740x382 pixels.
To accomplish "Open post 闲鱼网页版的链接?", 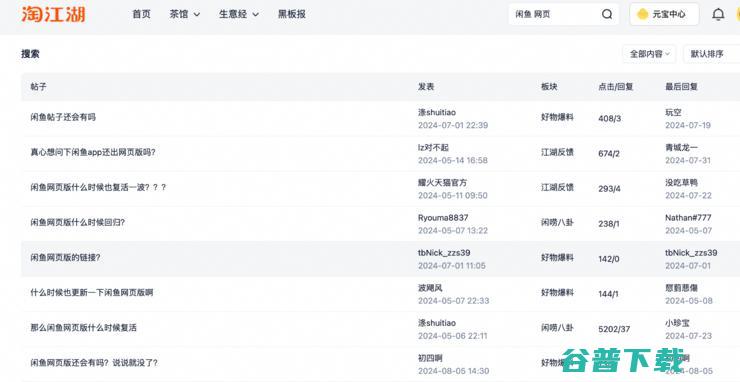I will 65,257.
